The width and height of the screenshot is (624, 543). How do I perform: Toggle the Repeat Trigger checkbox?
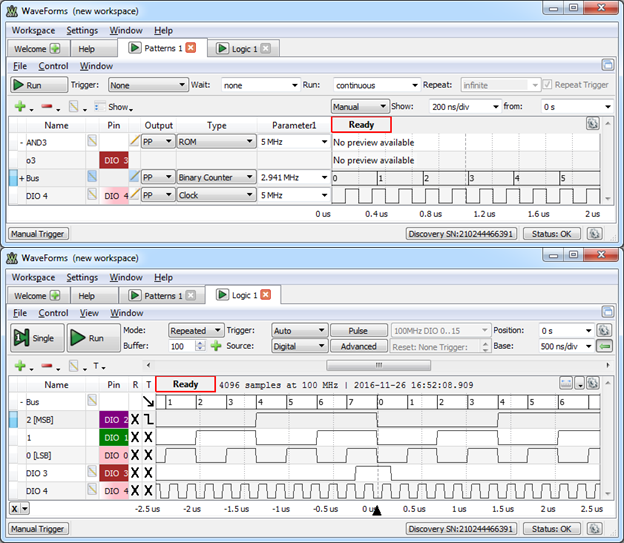tap(548, 84)
